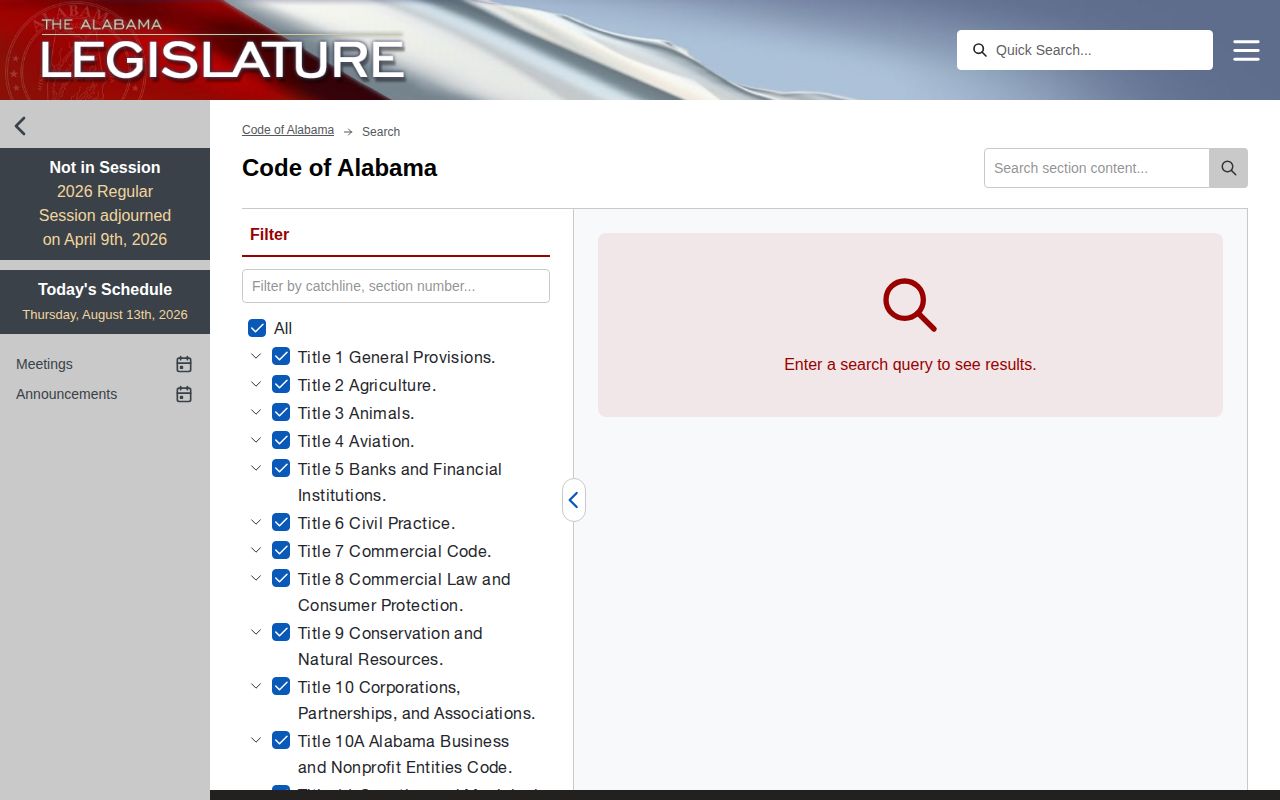Uncheck Title 5 Banks and Financial Institutions

281,469
